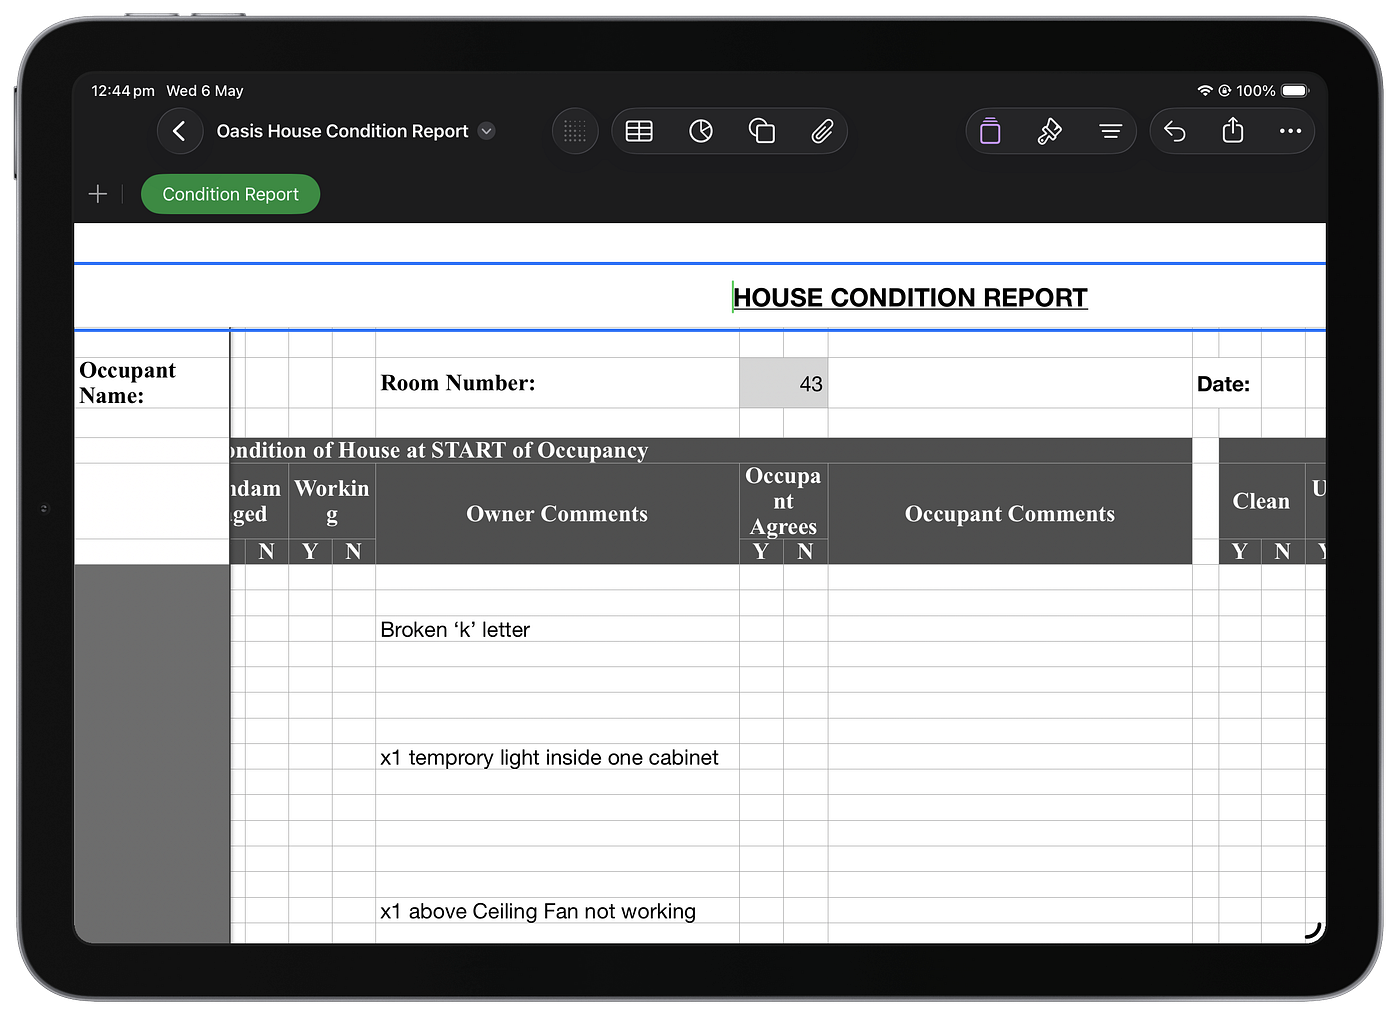Tap the '100%' battery percentage text
This screenshot has height=1018, width=1400.
1256,90
